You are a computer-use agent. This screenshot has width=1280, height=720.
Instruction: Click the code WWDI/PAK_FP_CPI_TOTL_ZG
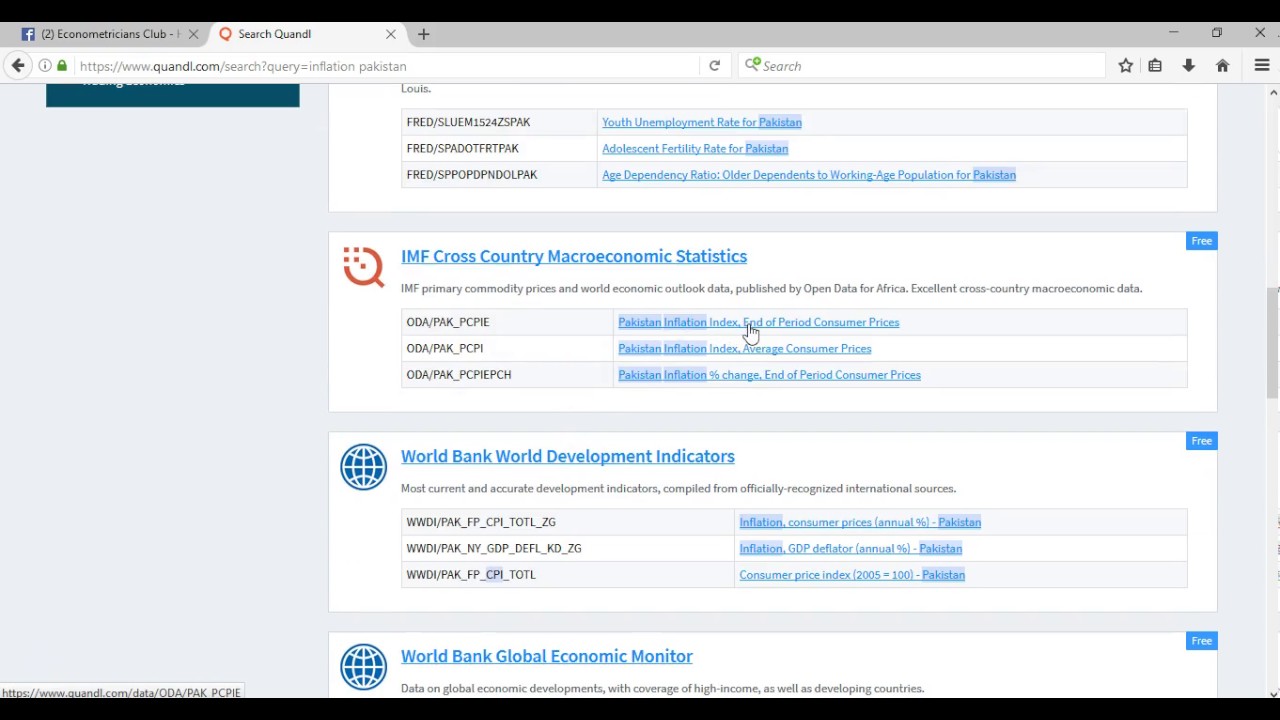click(x=481, y=522)
